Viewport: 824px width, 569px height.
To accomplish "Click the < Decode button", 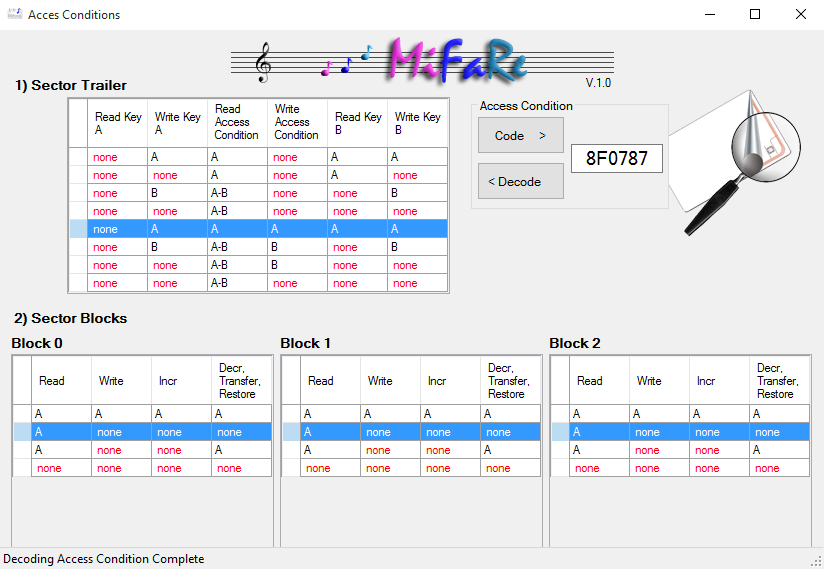I will tap(521, 181).
